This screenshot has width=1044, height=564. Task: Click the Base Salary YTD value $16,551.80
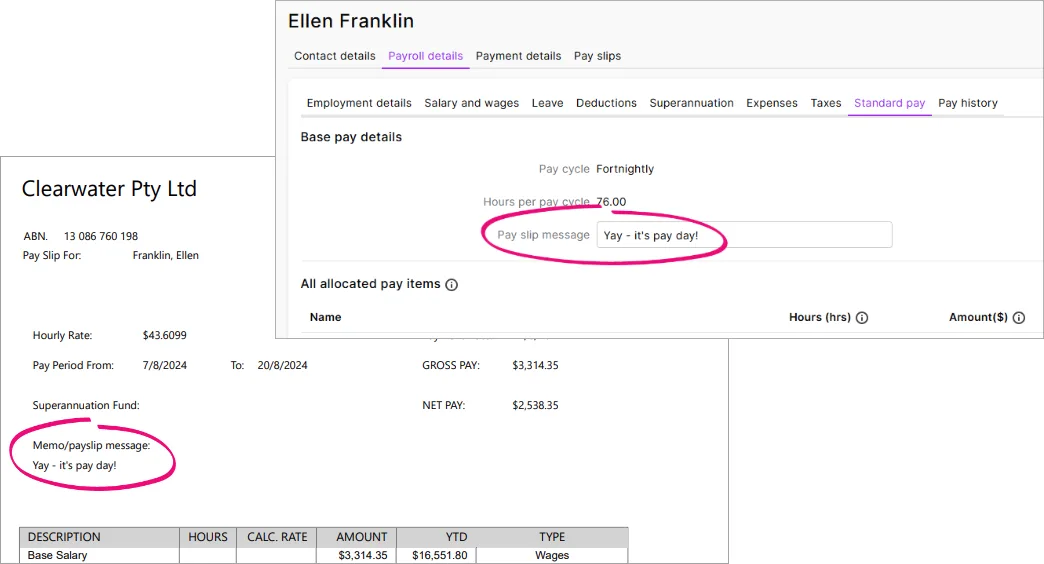(439, 555)
